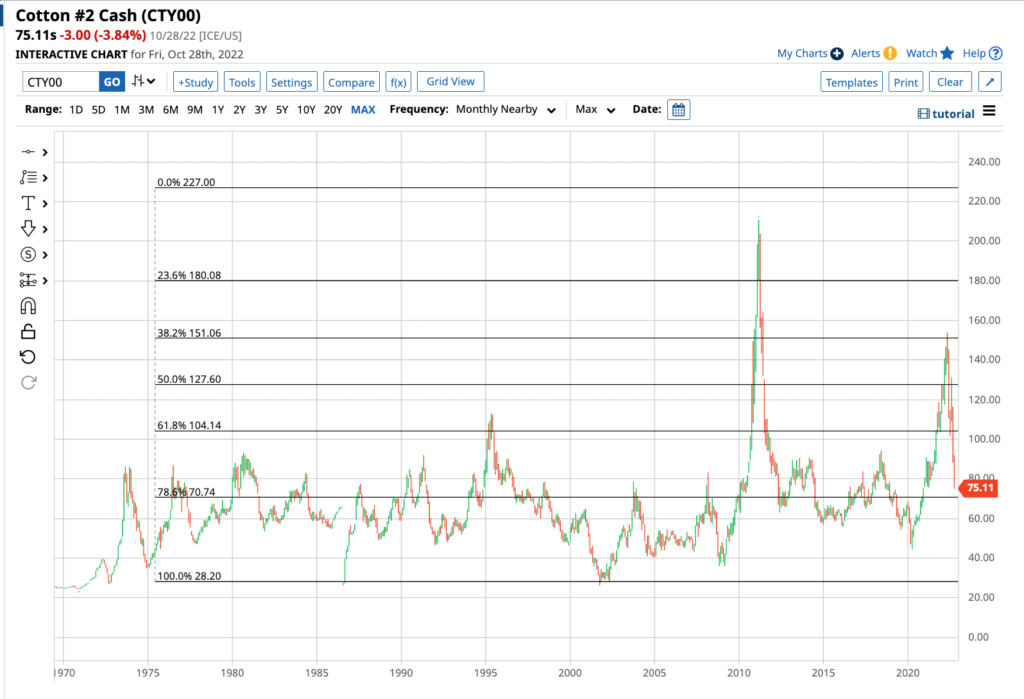Expand the text tool submenu chevron
This screenshot has height=699, width=1024.
45,204
